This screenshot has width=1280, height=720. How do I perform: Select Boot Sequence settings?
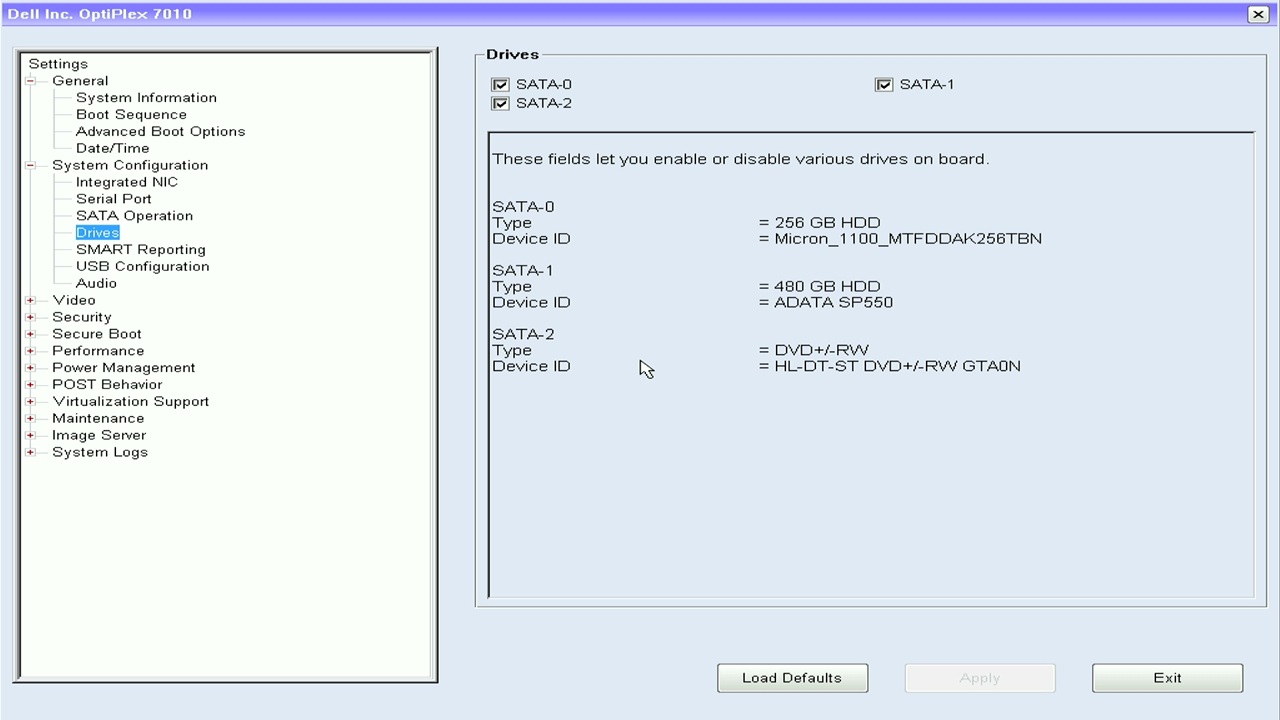131,115
